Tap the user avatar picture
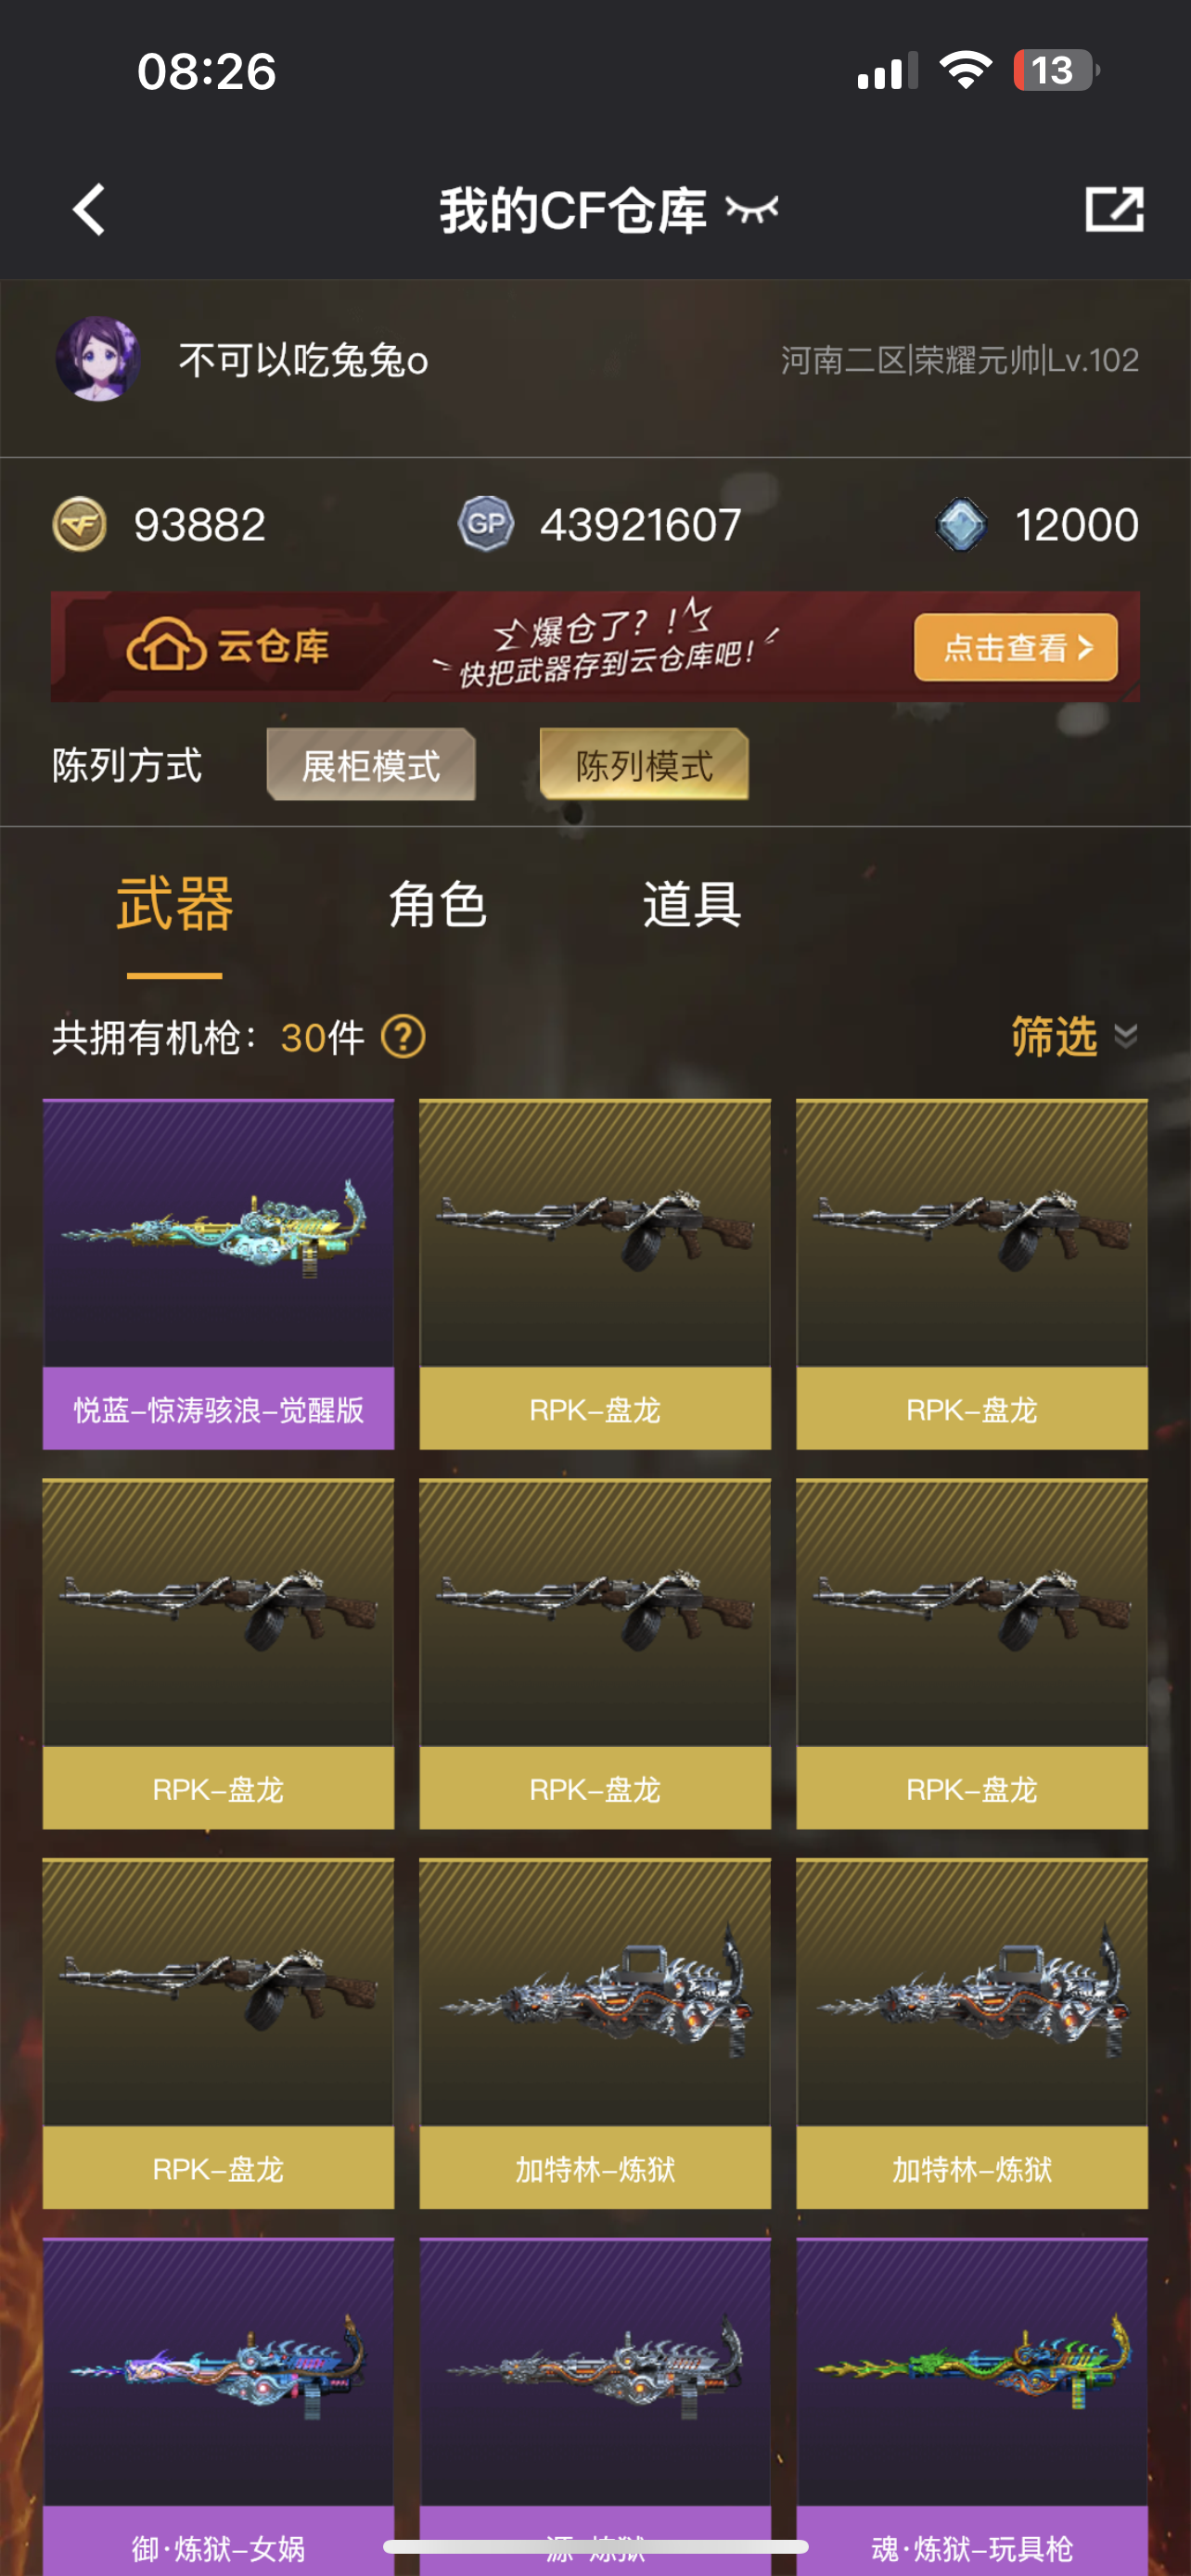The image size is (1191, 2576). click(97, 359)
